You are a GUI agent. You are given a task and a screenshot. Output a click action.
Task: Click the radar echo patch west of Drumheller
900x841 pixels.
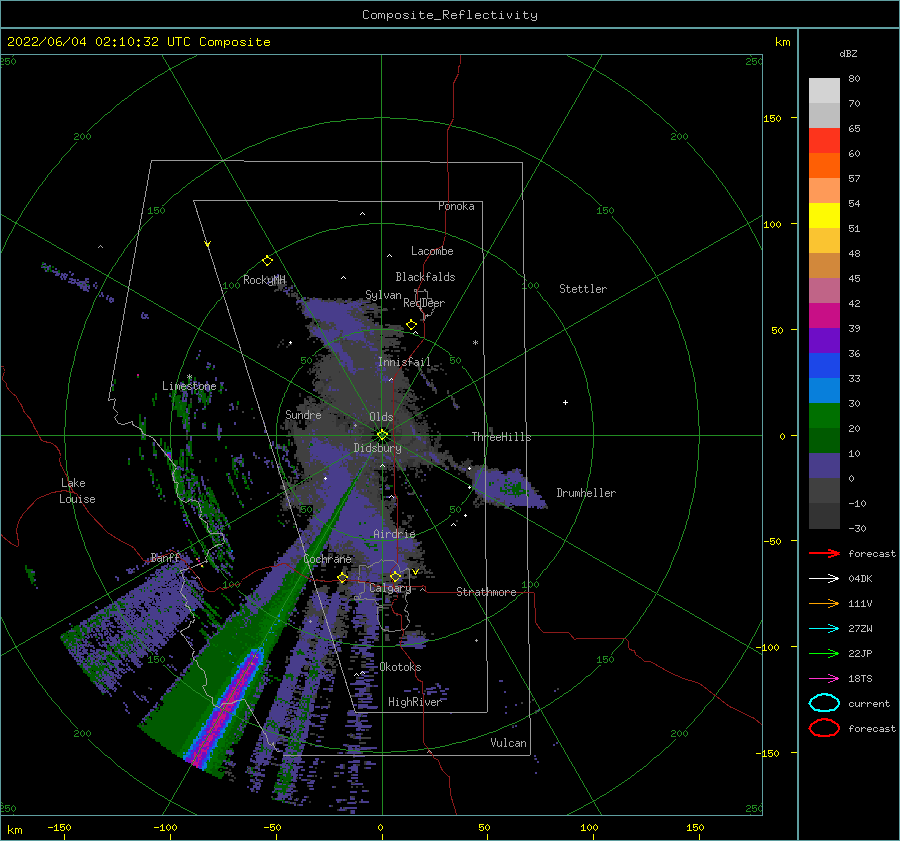coord(509,487)
